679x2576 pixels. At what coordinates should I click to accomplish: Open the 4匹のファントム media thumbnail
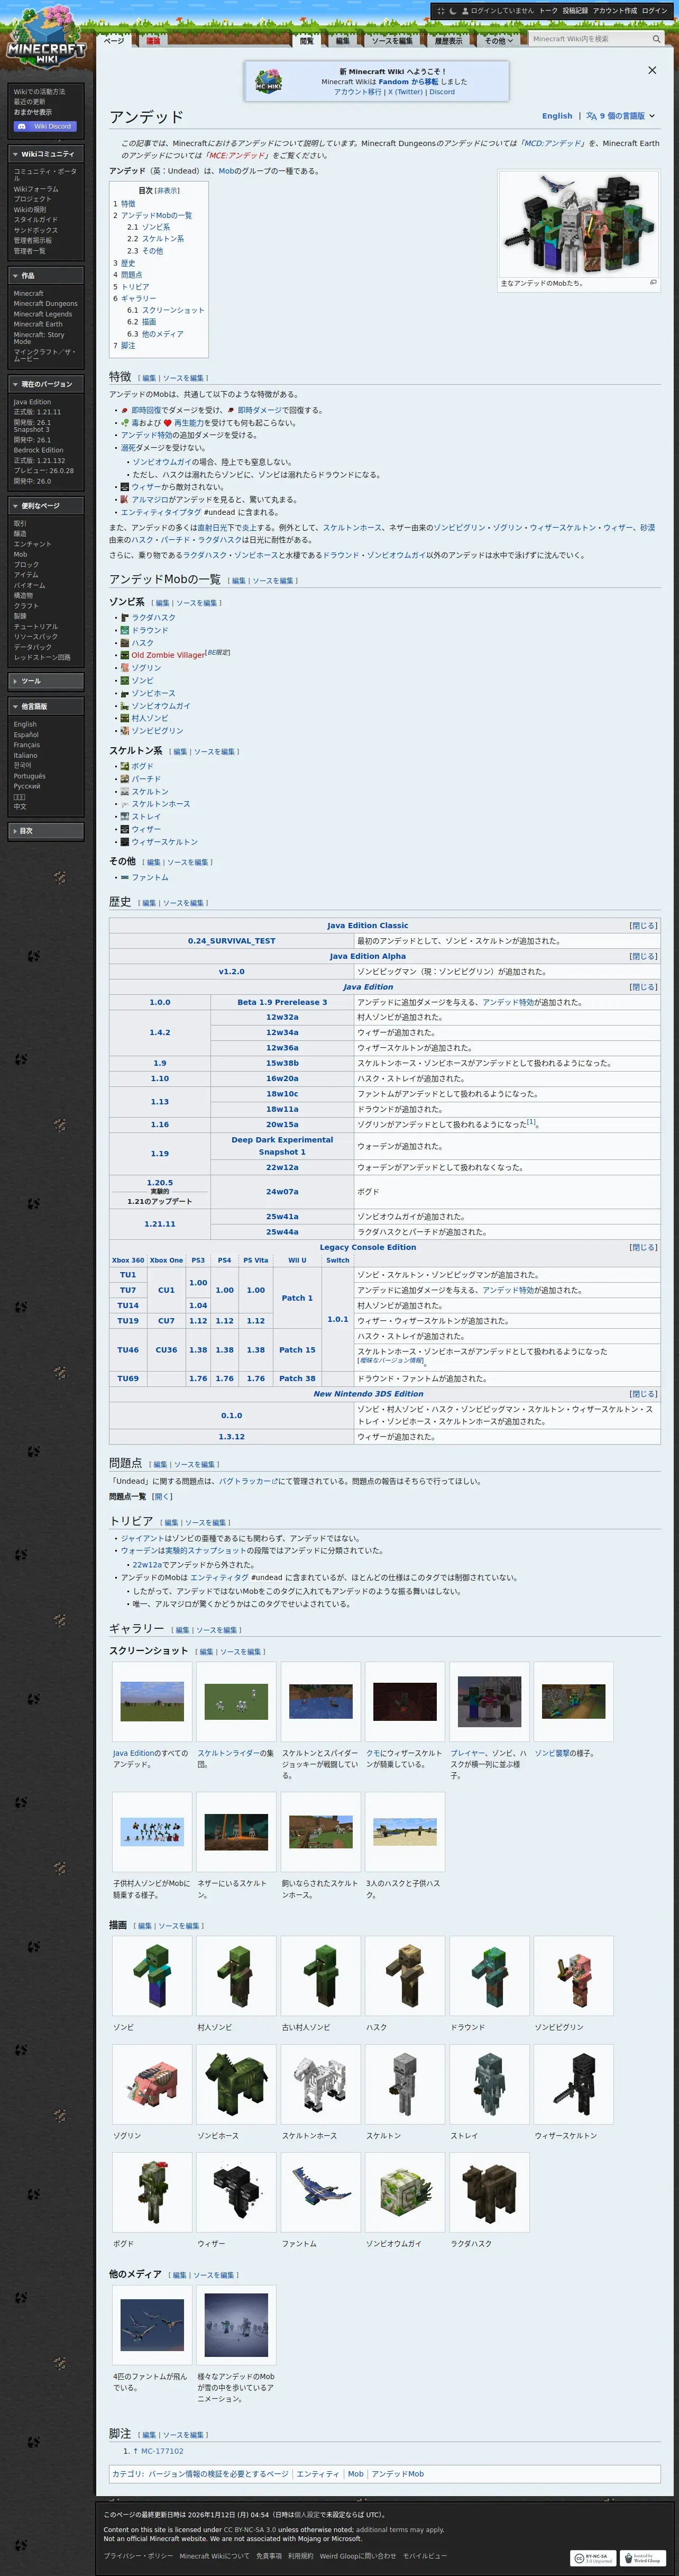click(152, 2324)
